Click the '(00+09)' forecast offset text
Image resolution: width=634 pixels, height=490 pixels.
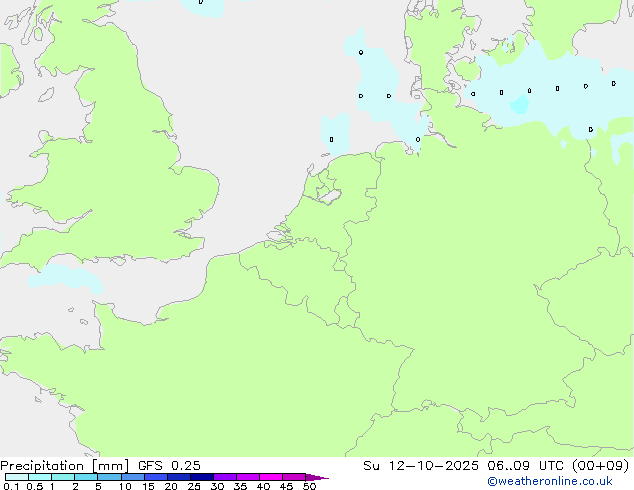click(601, 466)
